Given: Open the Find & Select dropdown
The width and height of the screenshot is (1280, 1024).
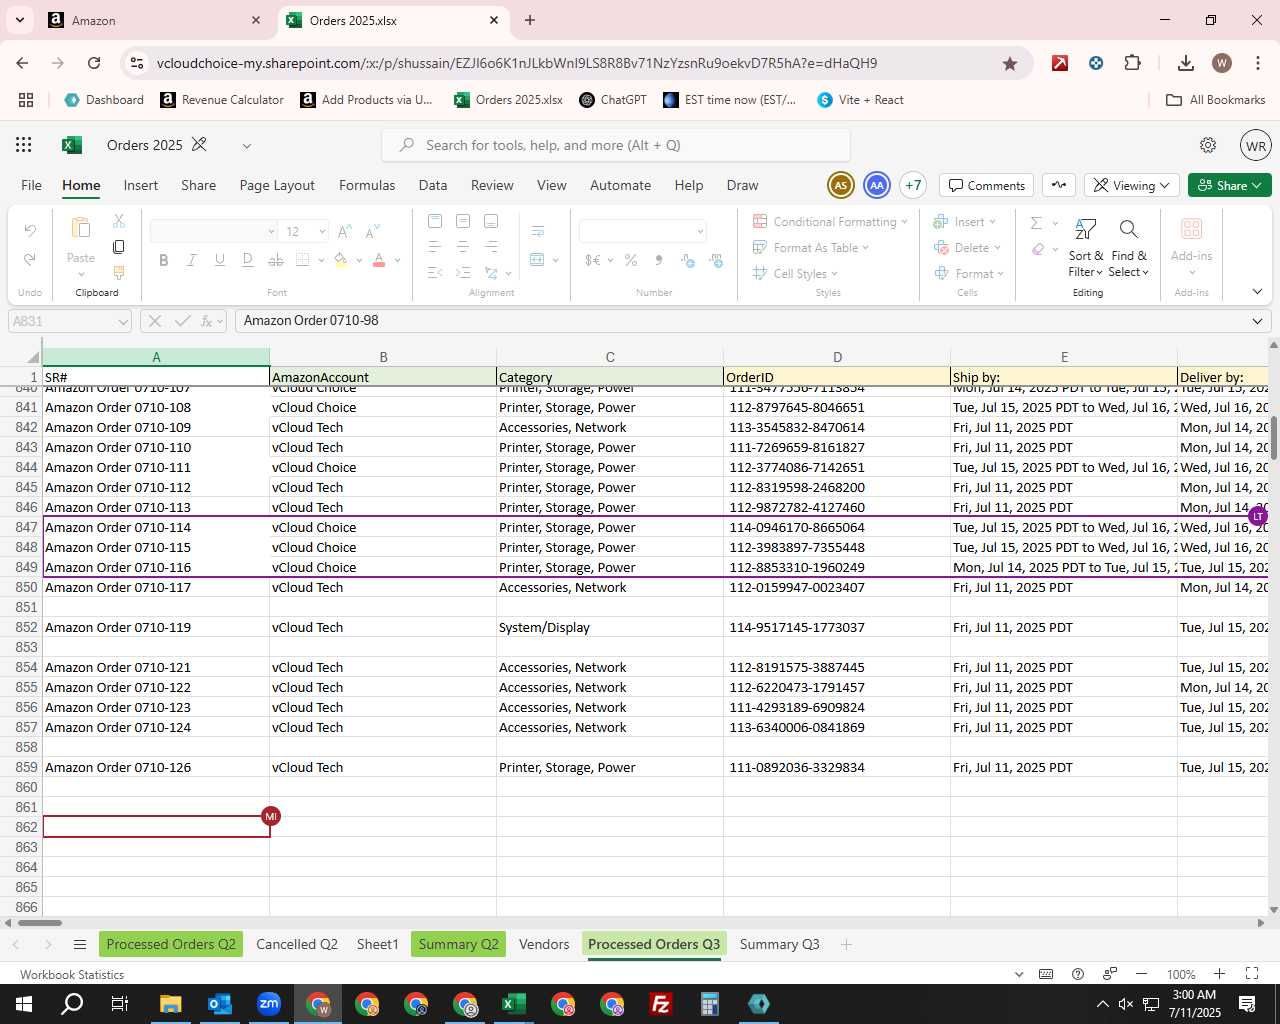Looking at the screenshot, I should pyautogui.click(x=1128, y=248).
